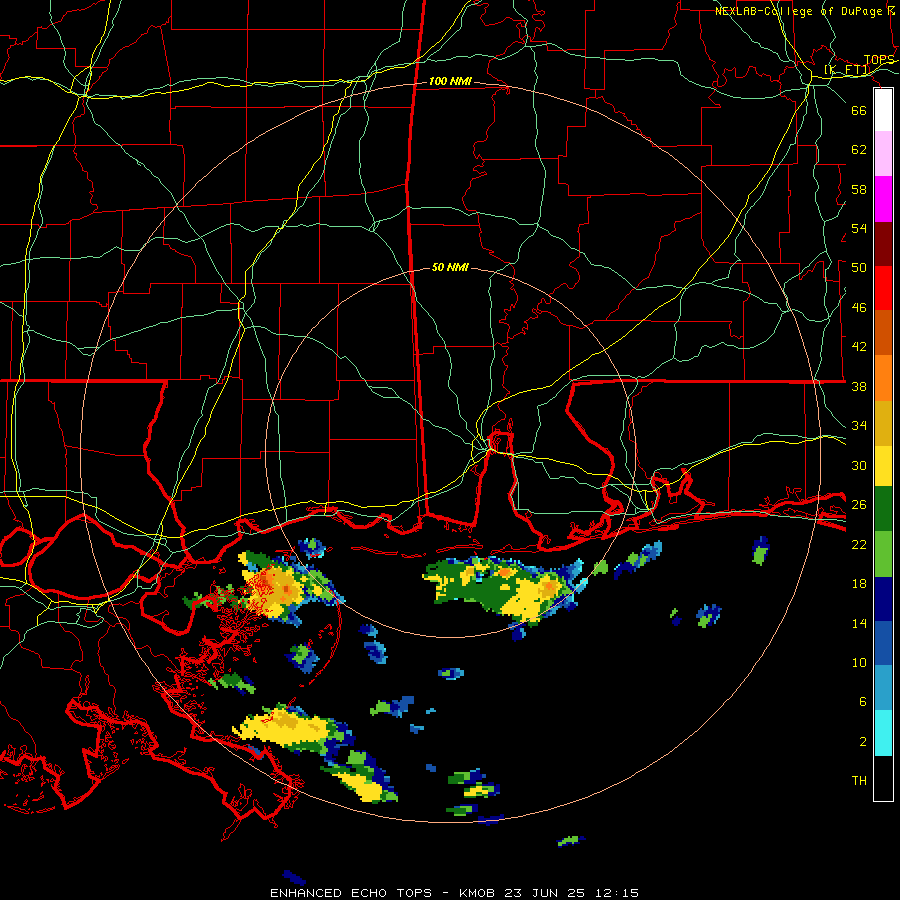
Task: Click the sky blue legend swatch
Action: 883,688
